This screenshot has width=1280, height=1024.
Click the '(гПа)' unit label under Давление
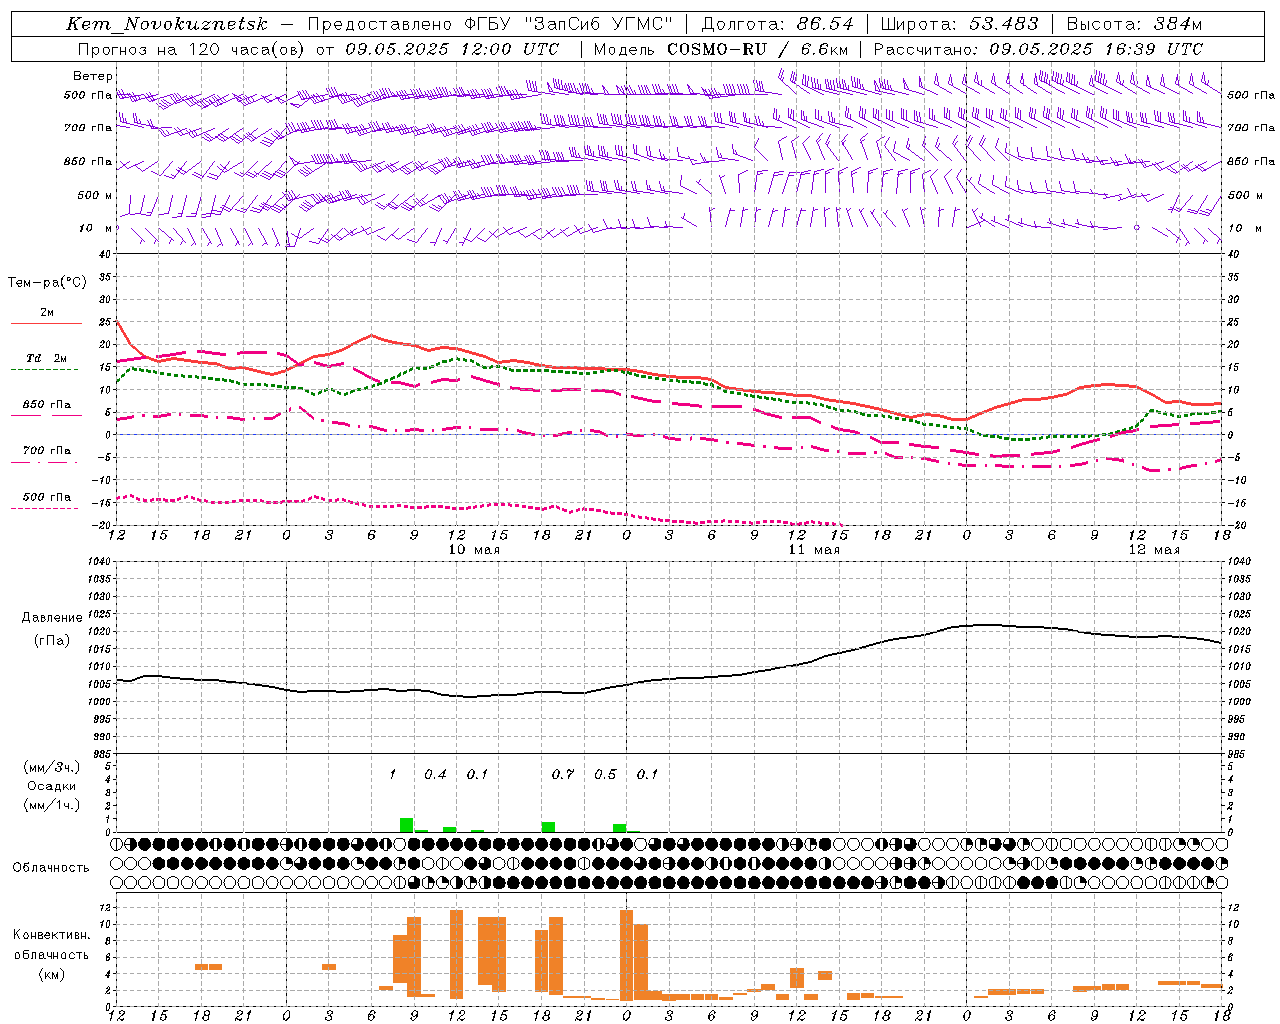coord(52,641)
